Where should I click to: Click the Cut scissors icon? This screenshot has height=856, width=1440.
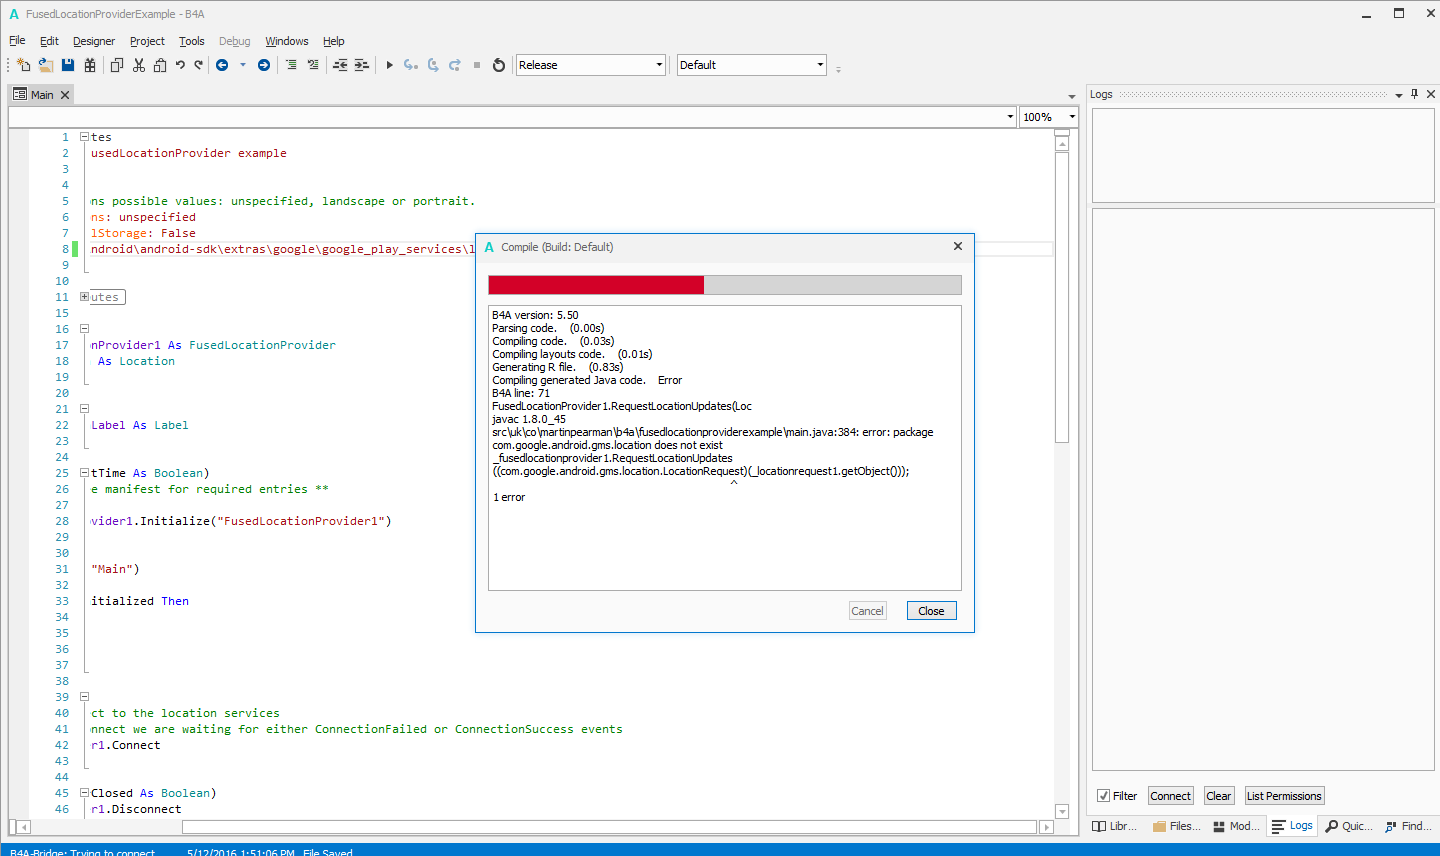pos(139,65)
